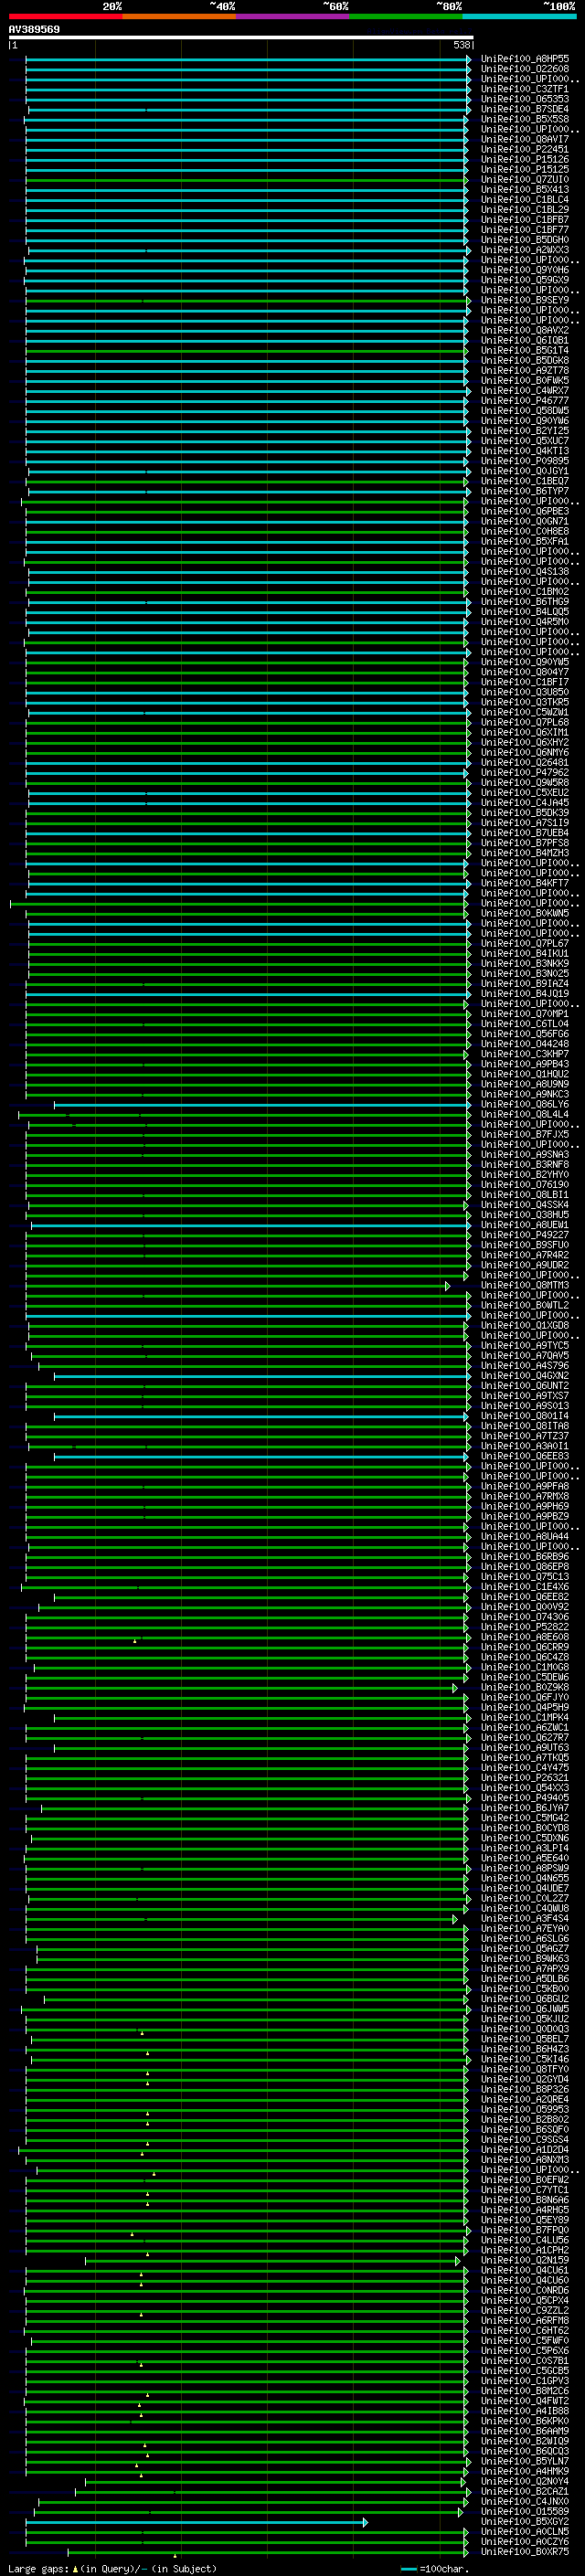Select the UniRef100_C4WRX7 label
This screenshot has height=2576, width=585.
pyautogui.click(x=525, y=390)
